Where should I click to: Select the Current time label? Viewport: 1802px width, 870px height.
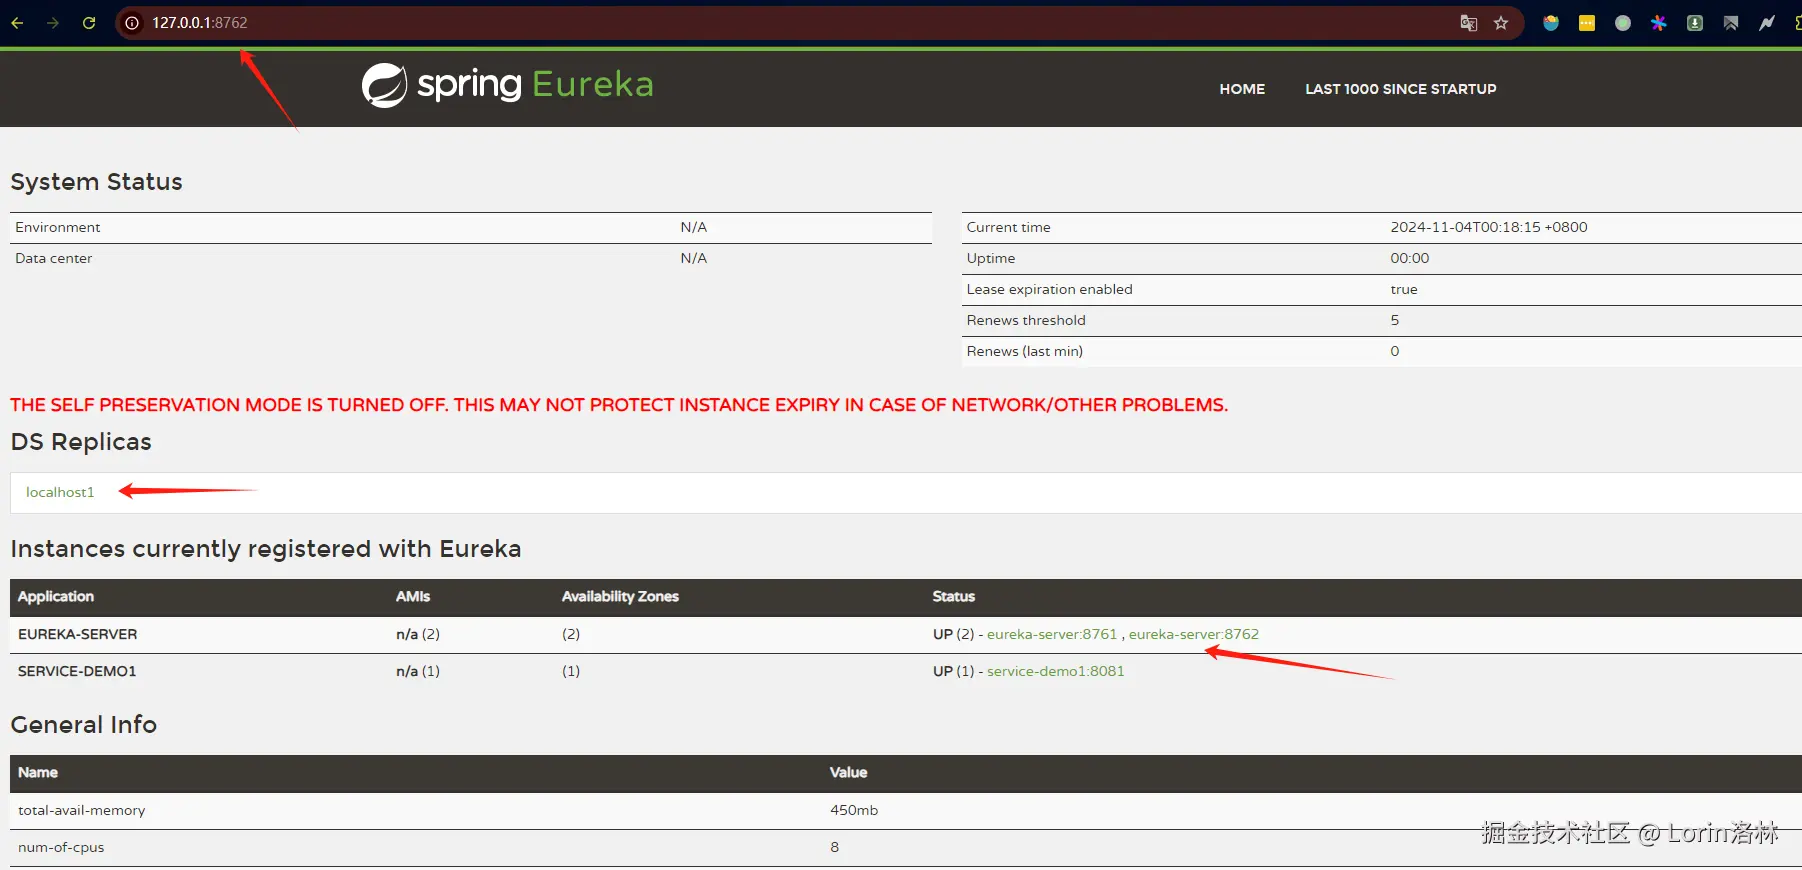point(1008,227)
